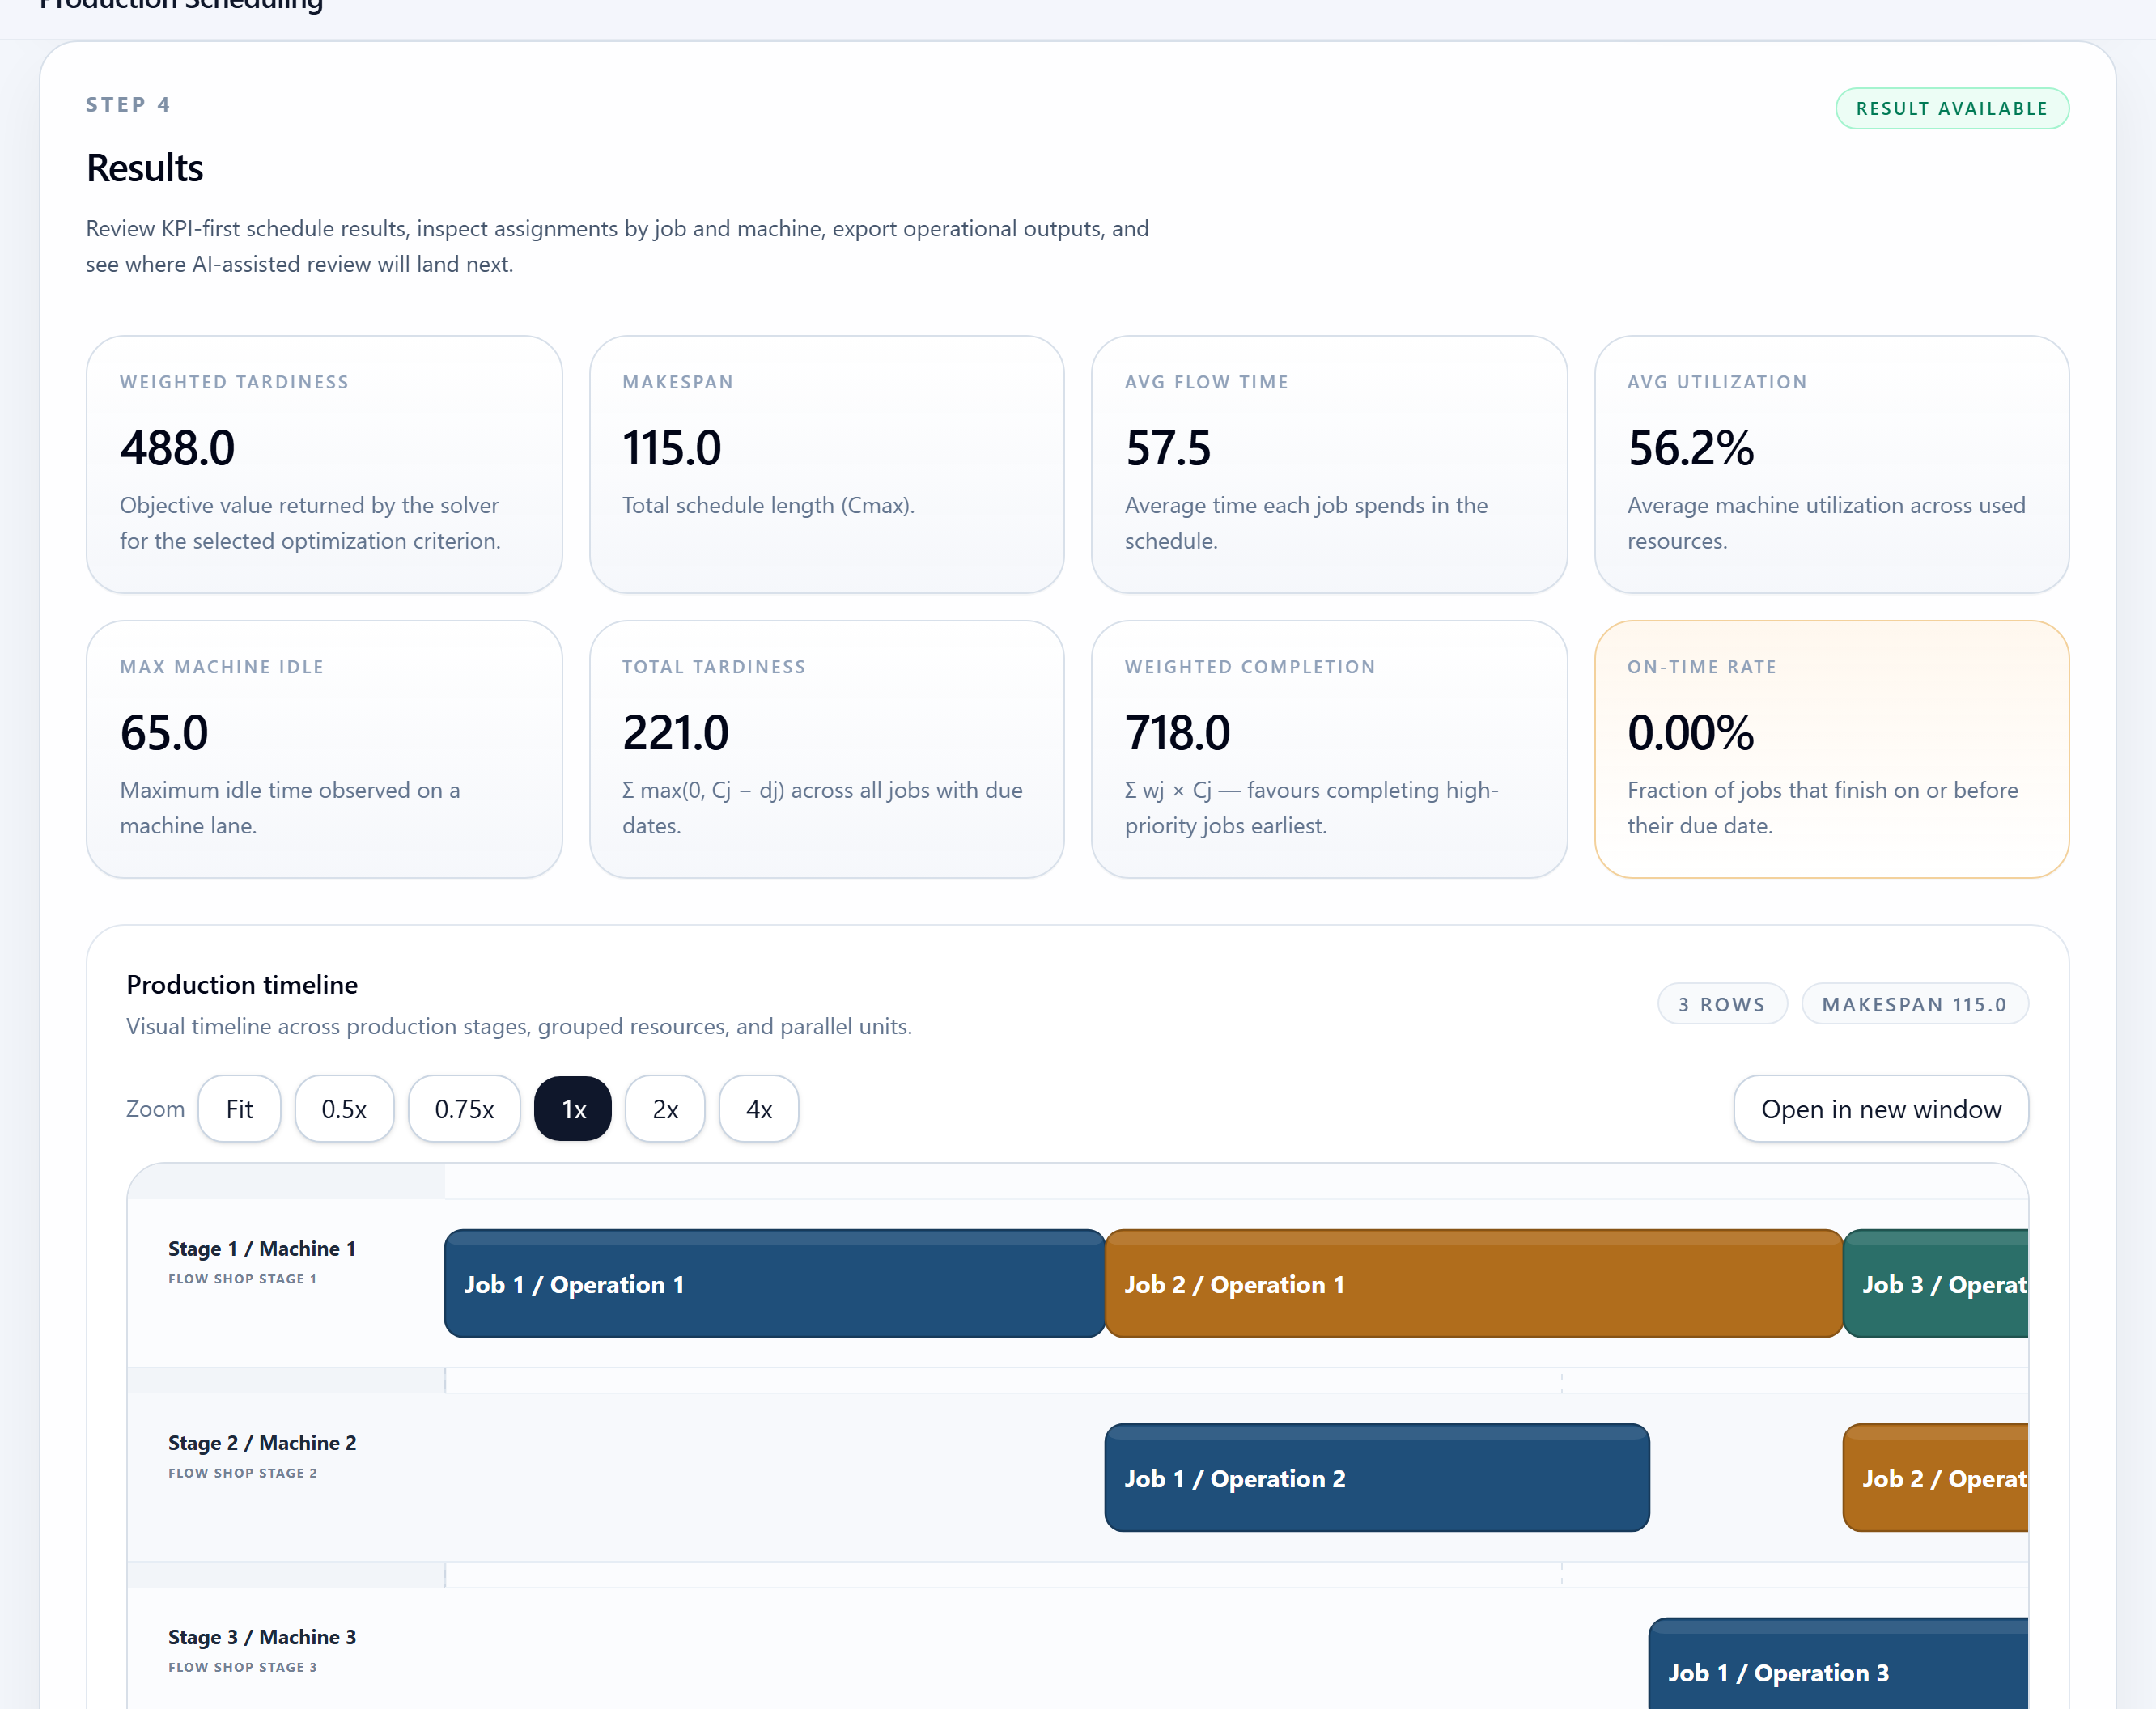Open timeline in new window
Image resolution: width=2156 pixels, height=1709 pixels.
[x=1881, y=1109]
